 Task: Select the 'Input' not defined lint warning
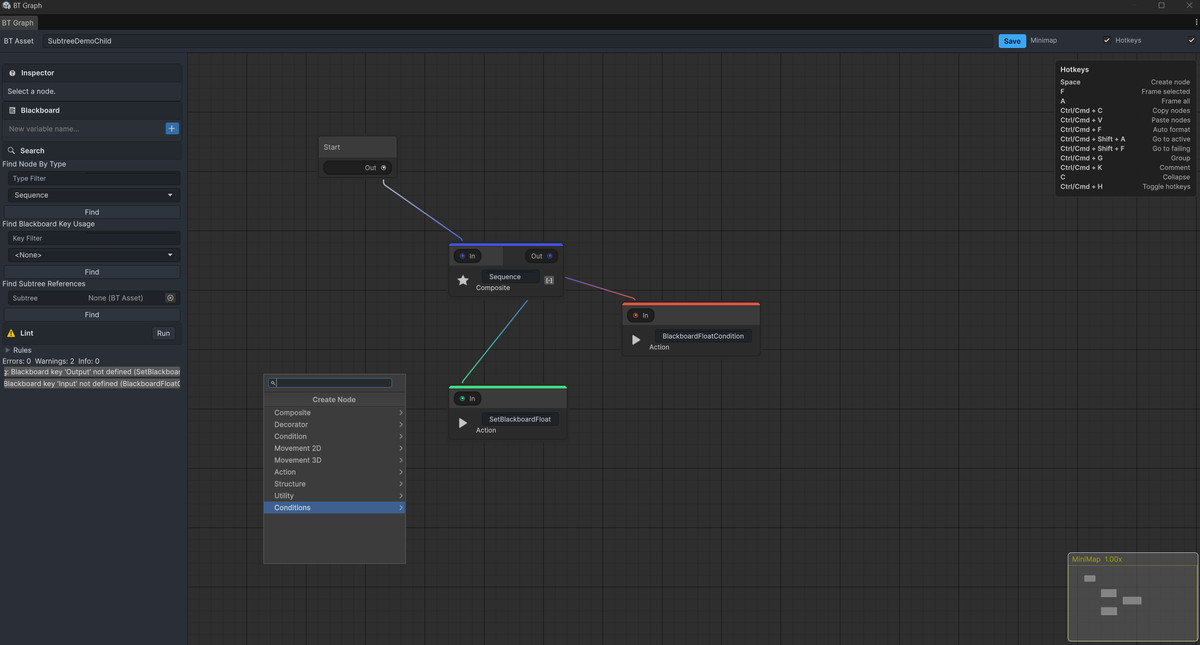(92, 384)
